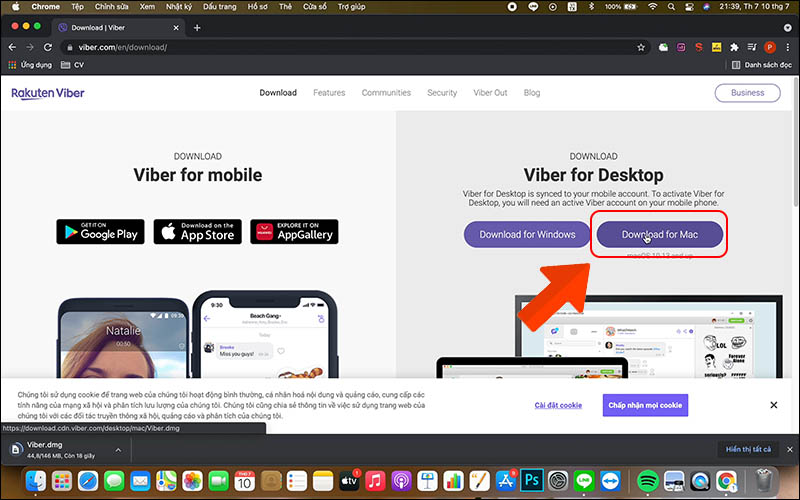The image size is (800, 500).
Task: Go to the Viber Out nav link
Action: pyautogui.click(x=490, y=93)
